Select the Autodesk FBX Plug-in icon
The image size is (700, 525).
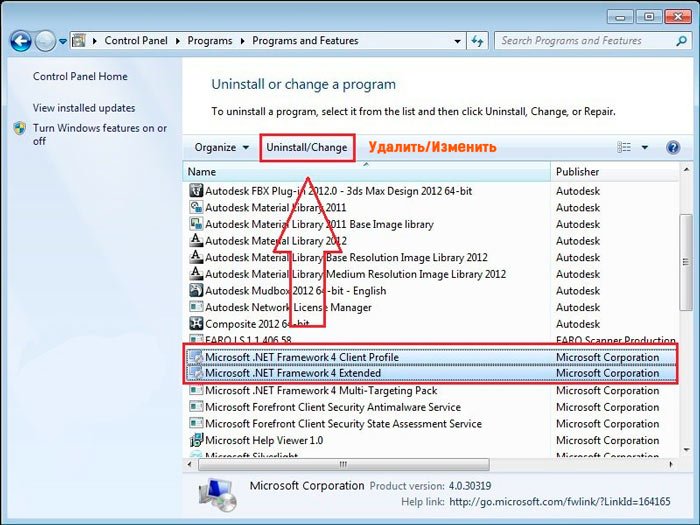tap(196, 191)
